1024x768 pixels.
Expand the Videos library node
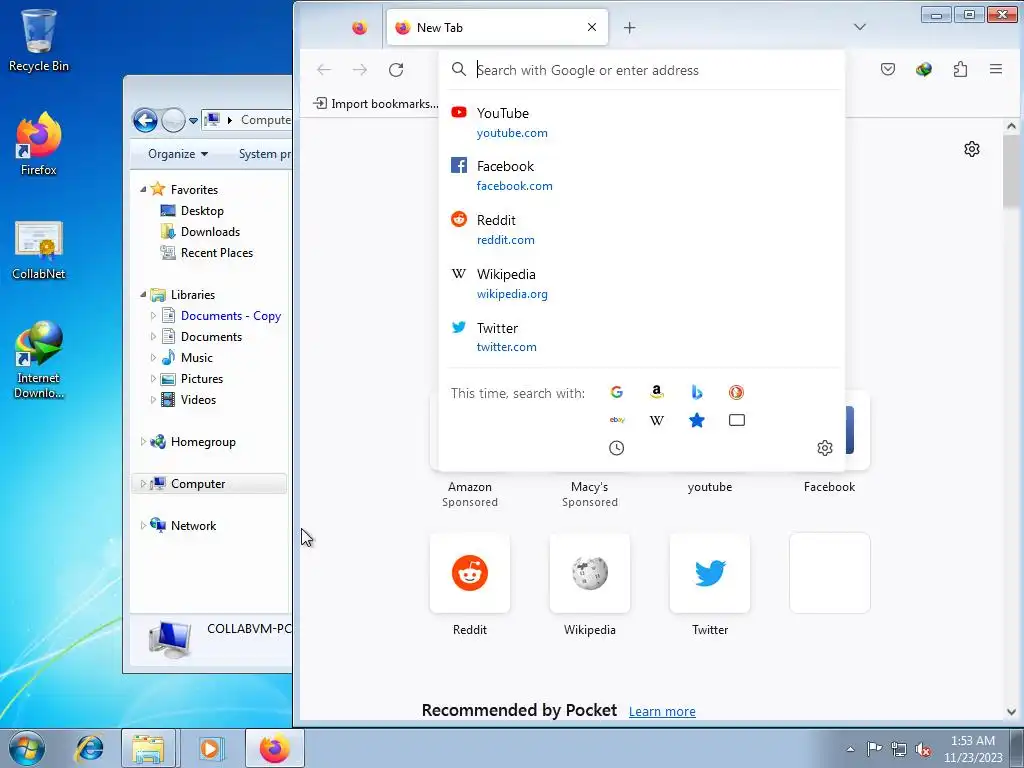(153, 400)
